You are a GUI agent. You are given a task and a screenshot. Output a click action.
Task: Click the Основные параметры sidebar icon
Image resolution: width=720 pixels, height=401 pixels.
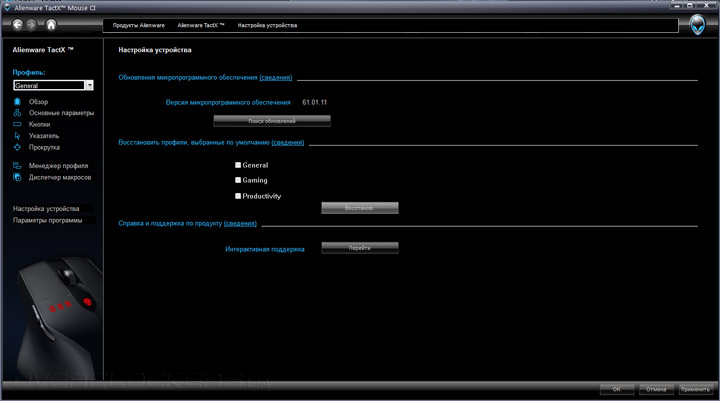pos(17,113)
